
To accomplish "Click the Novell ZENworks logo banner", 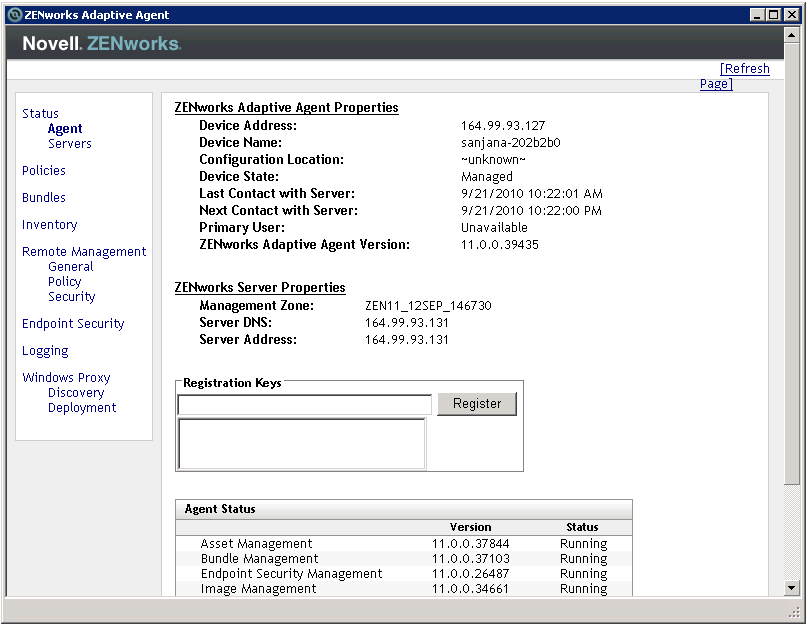I will pyautogui.click(x=102, y=43).
